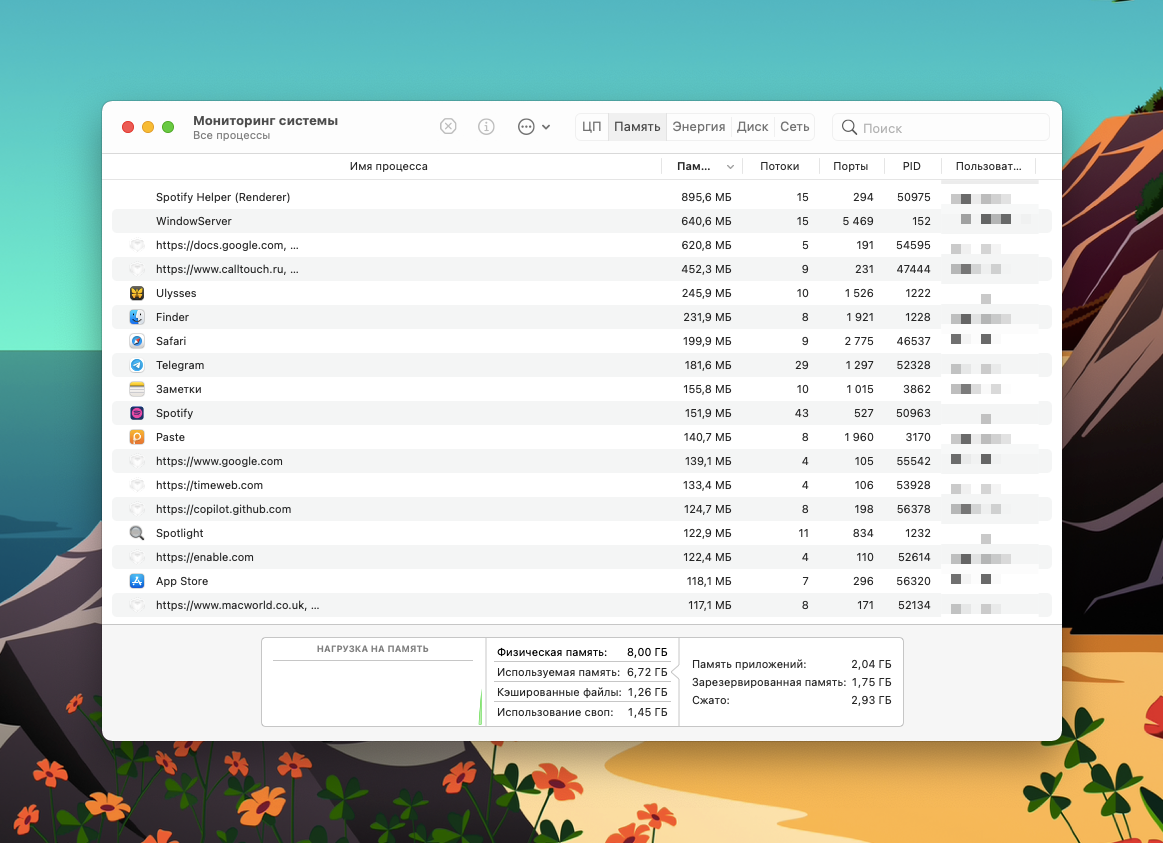Maximize window with the green button
The width and height of the screenshot is (1163, 843).
pyautogui.click(x=168, y=127)
